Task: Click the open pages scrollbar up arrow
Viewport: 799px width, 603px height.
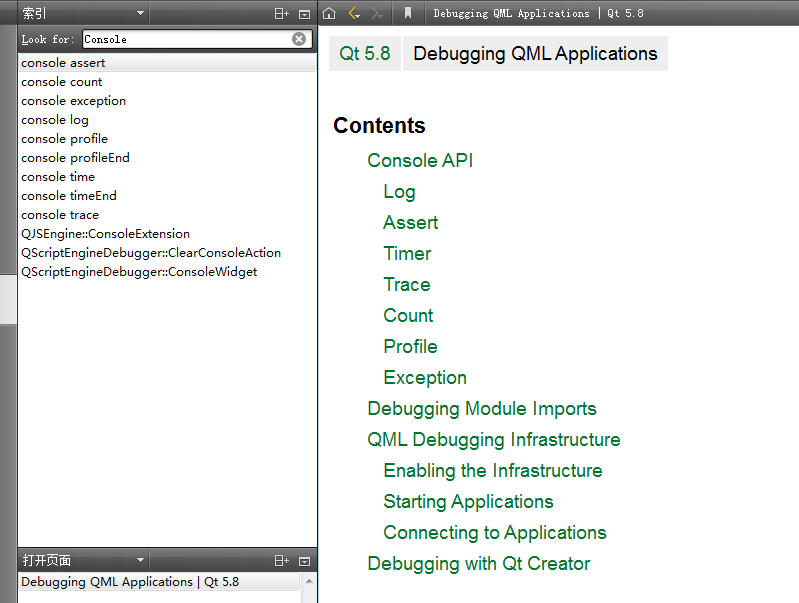Action: pyautogui.click(x=309, y=581)
